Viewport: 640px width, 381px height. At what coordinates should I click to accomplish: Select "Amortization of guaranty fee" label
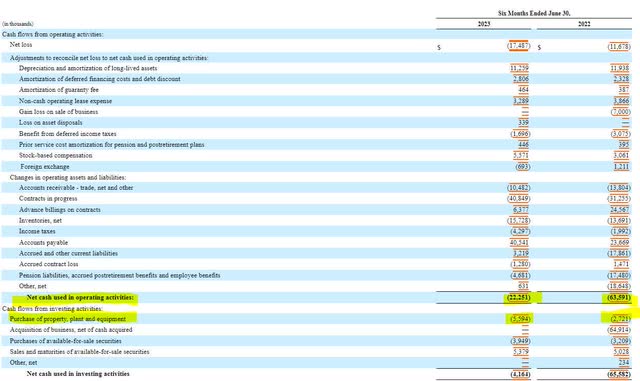(59, 89)
